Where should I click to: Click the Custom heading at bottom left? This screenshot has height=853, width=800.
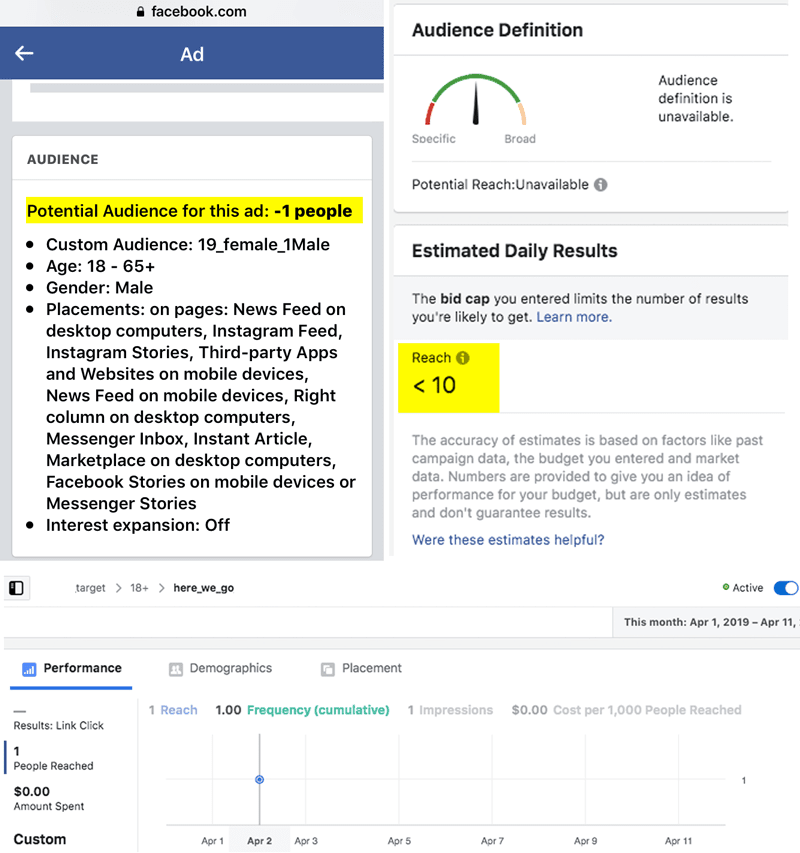pos(40,839)
